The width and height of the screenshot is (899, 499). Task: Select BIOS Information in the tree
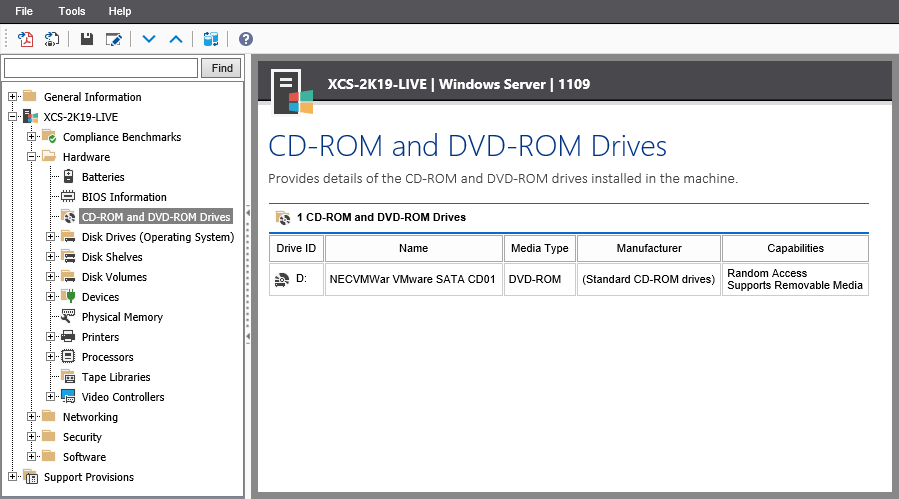pos(124,197)
